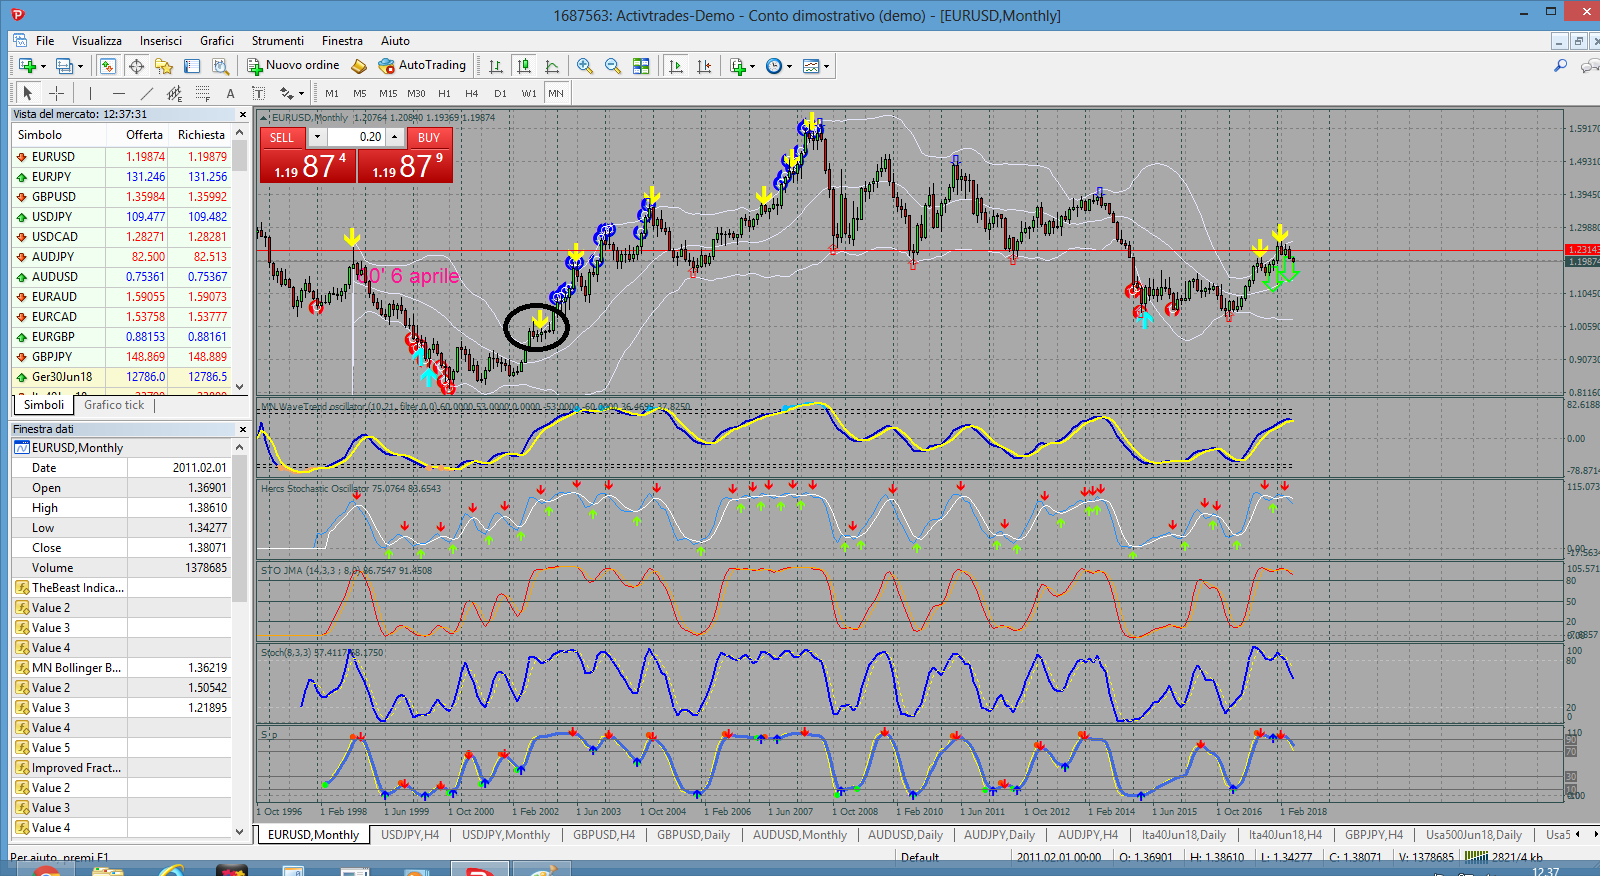Image resolution: width=1616 pixels, height=876 pixels.
Task: Select the crosshair tool
Action: (x=57, y=93)
